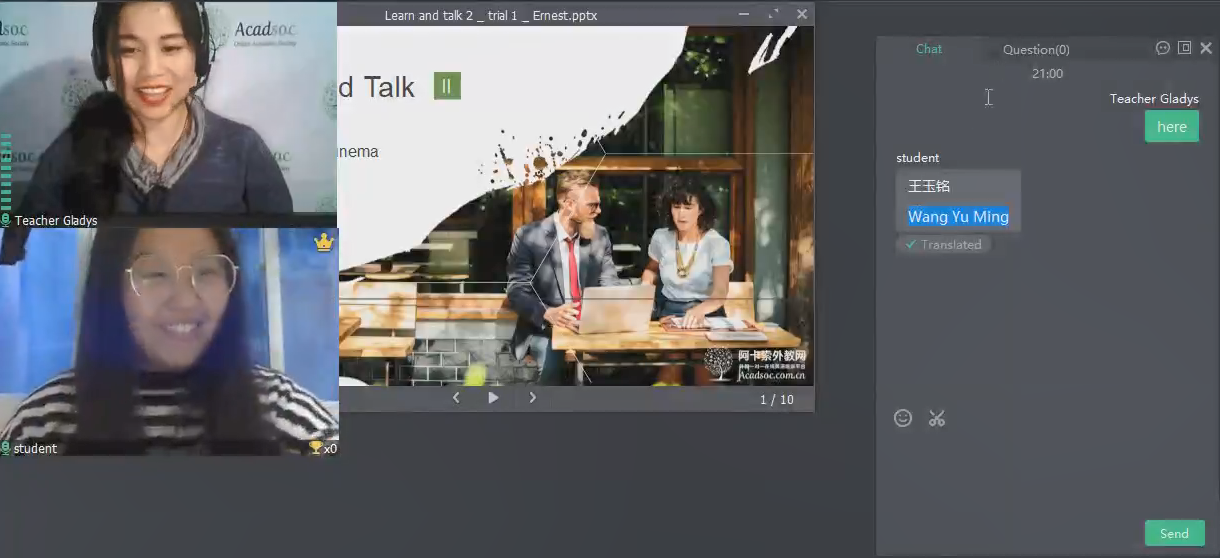This screenshot has height=558, width=1220.
Task: Play the slideshow presentation
Action: pyautogui.click(x=493, y=397)
